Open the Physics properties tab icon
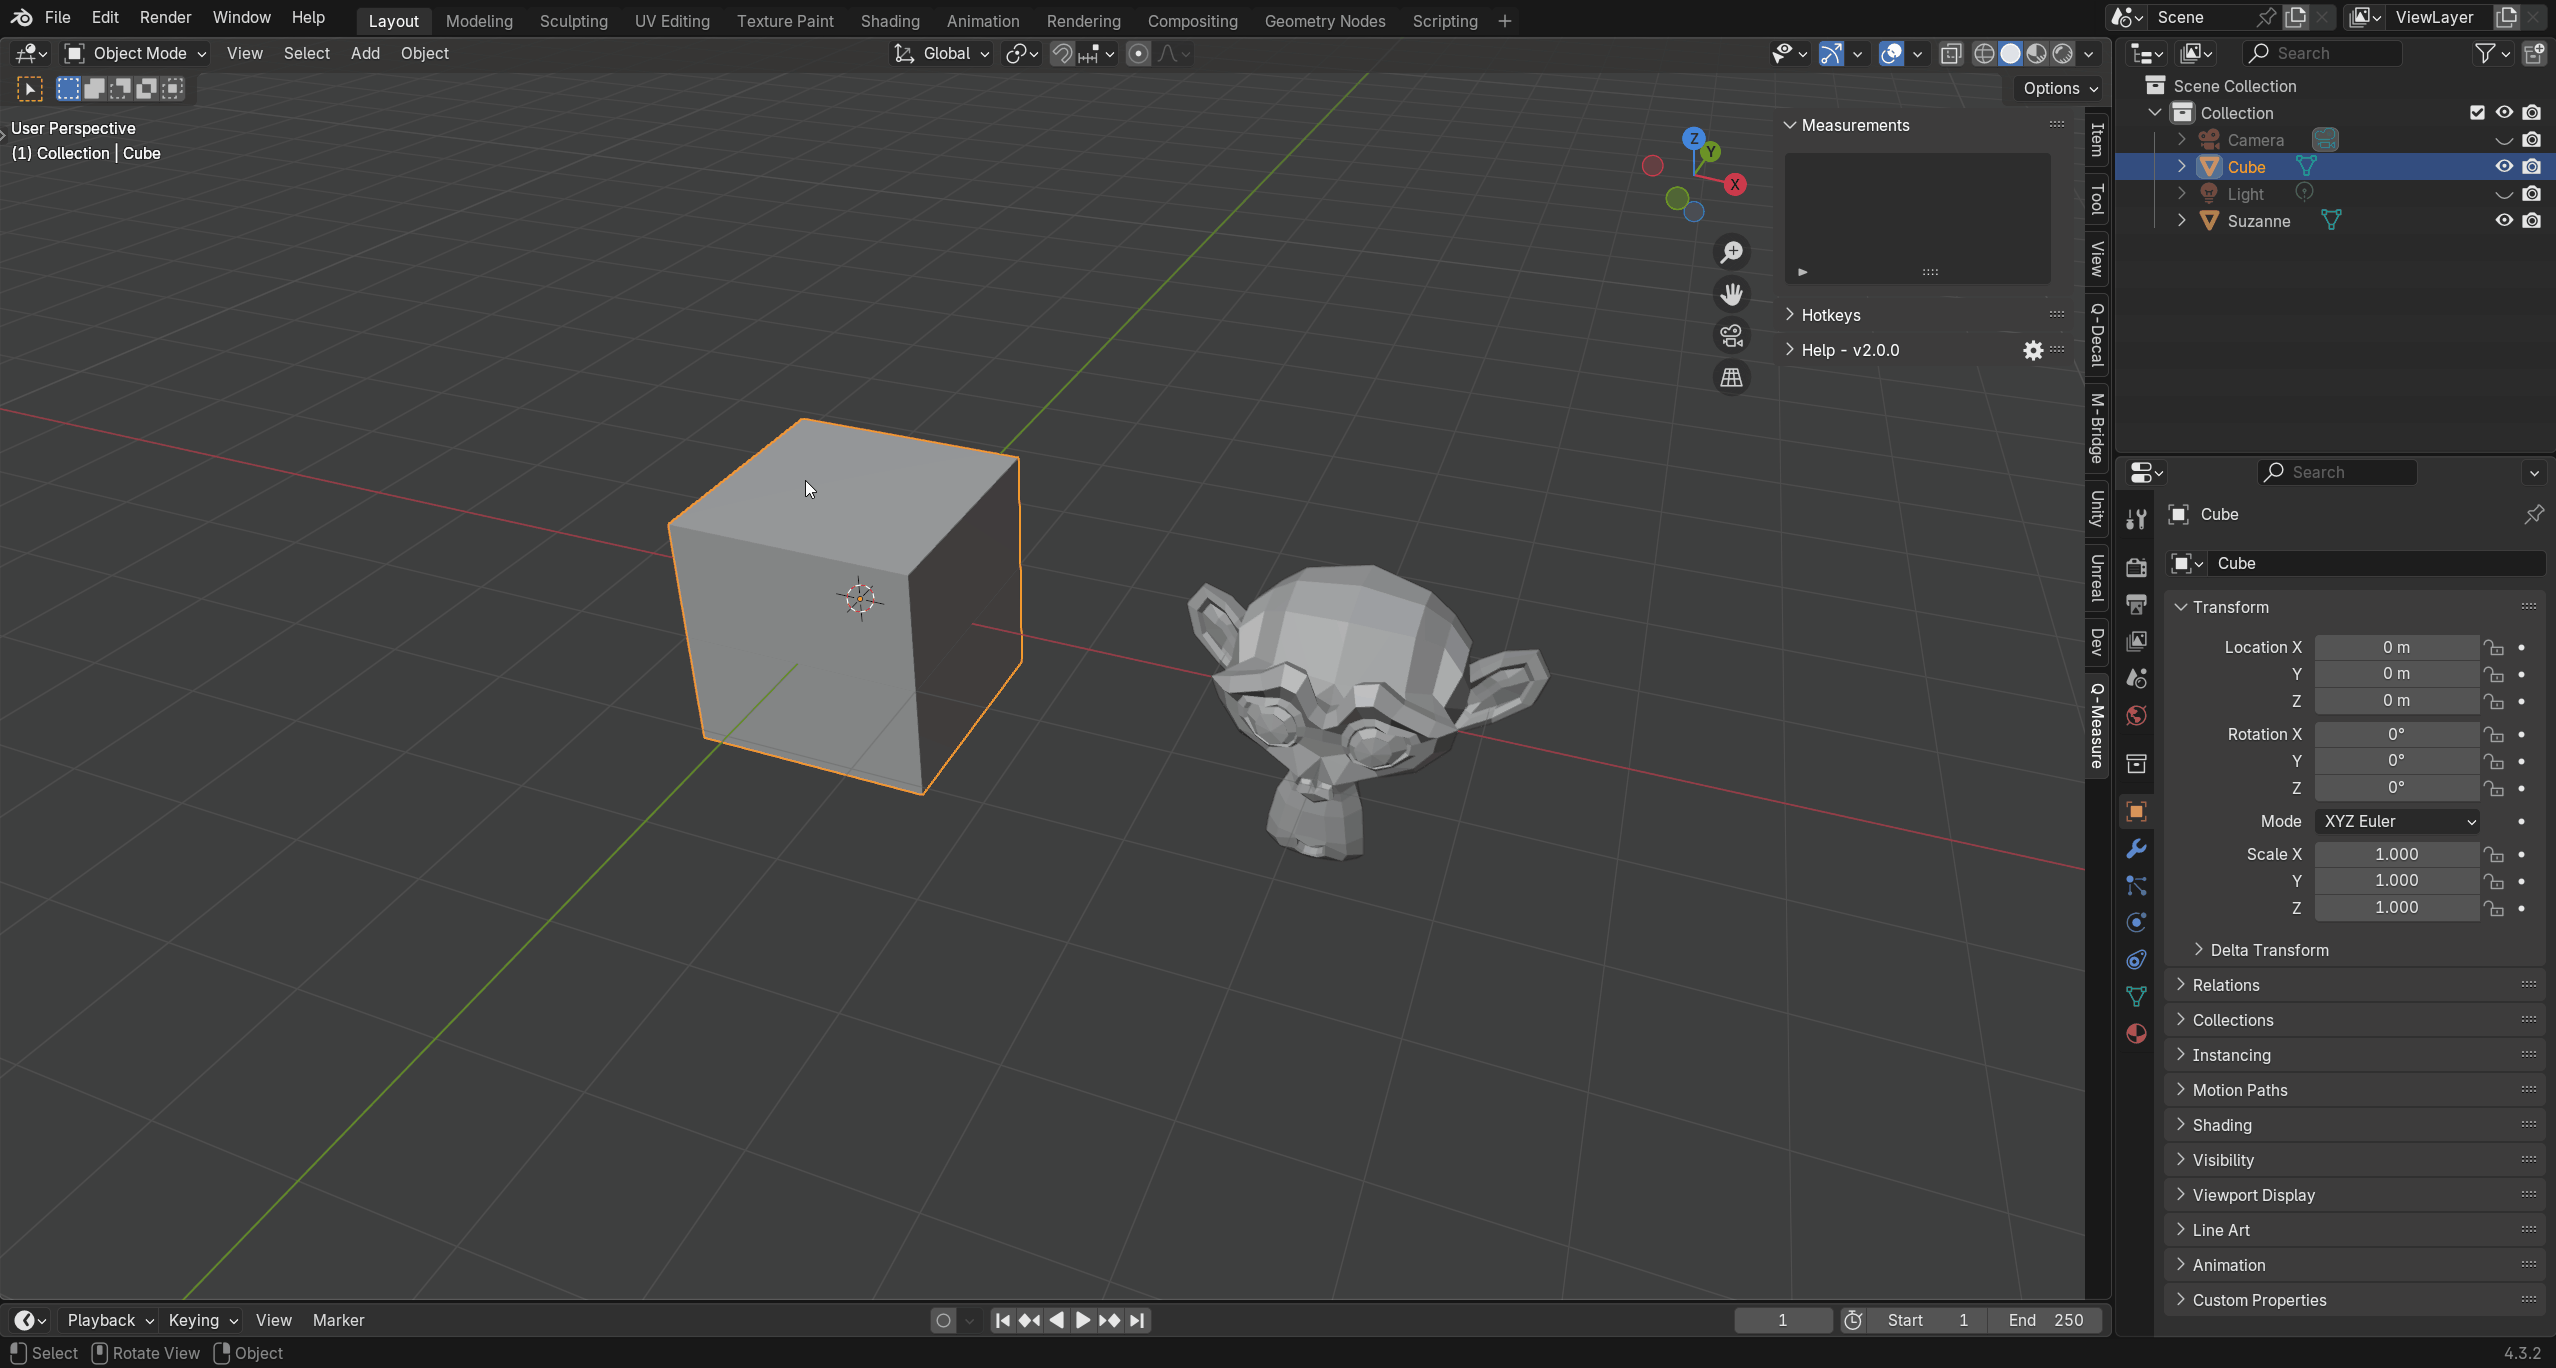This screenshot has height=1368, width=2556. coord(2136,922)
